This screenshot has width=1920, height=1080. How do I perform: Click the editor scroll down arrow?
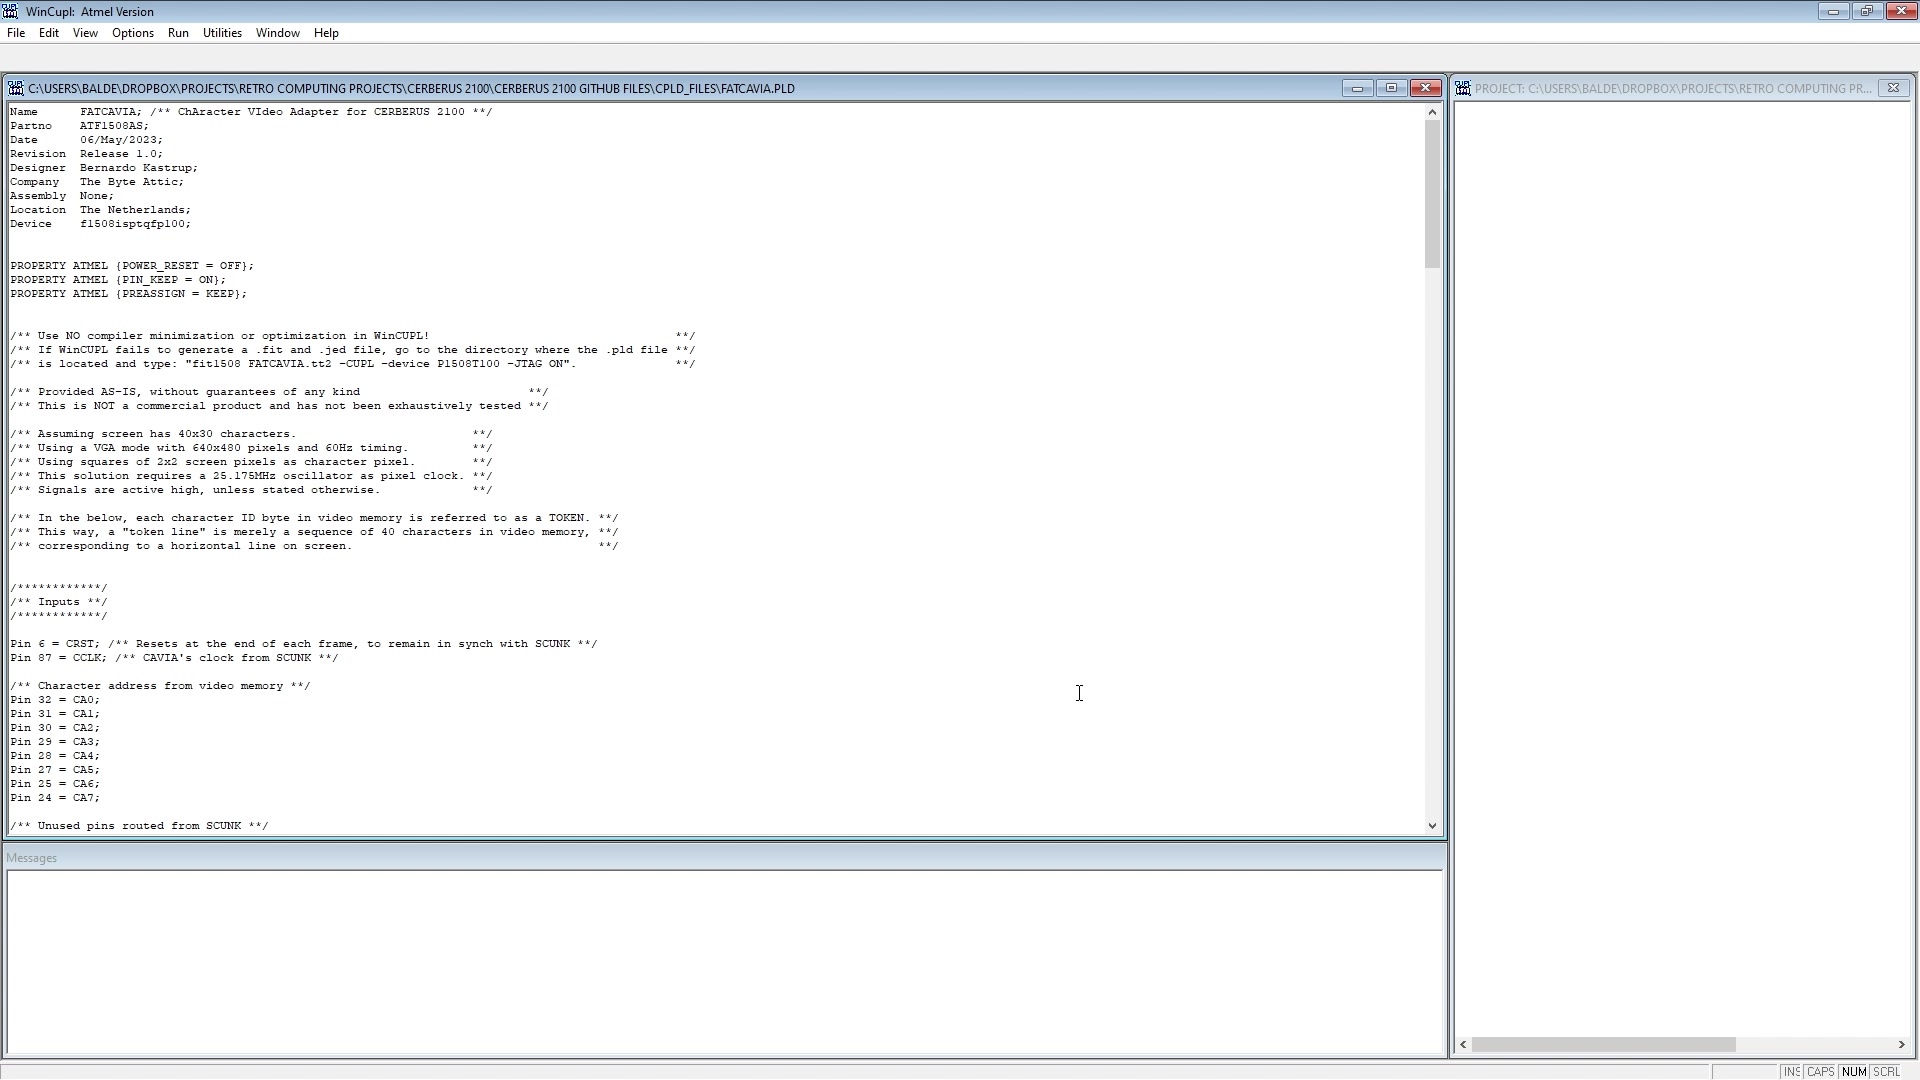coord(1432,825)
